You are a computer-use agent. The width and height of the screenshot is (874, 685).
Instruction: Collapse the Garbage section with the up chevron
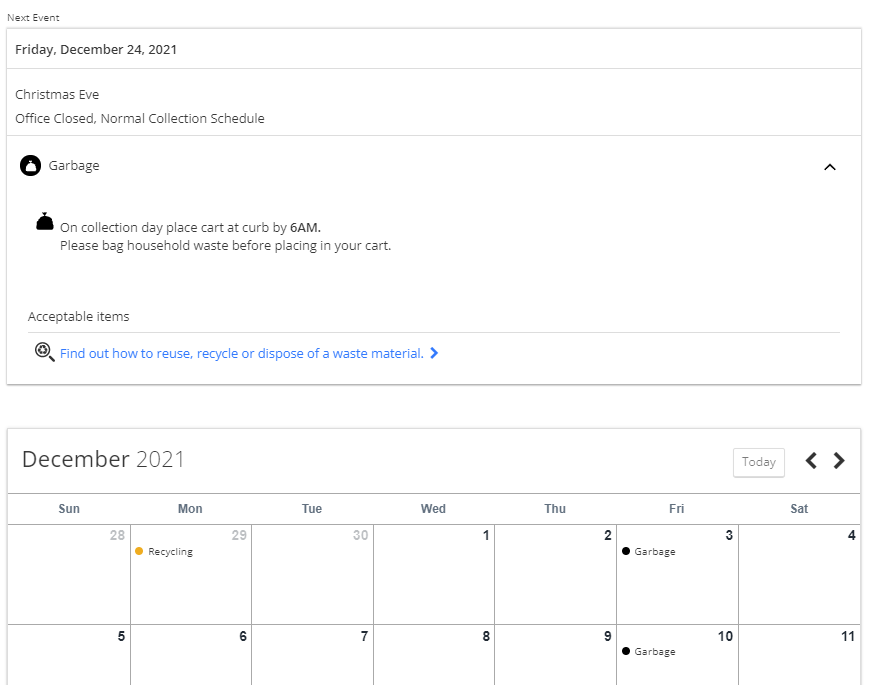pyautogui.click(x=830, y=167)
